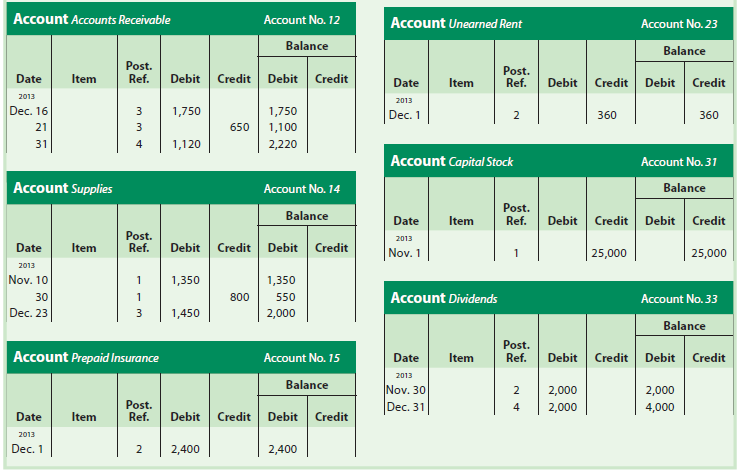
Task: Select the Balance header in Prepaid Insurance
Action: coord(307,385)
